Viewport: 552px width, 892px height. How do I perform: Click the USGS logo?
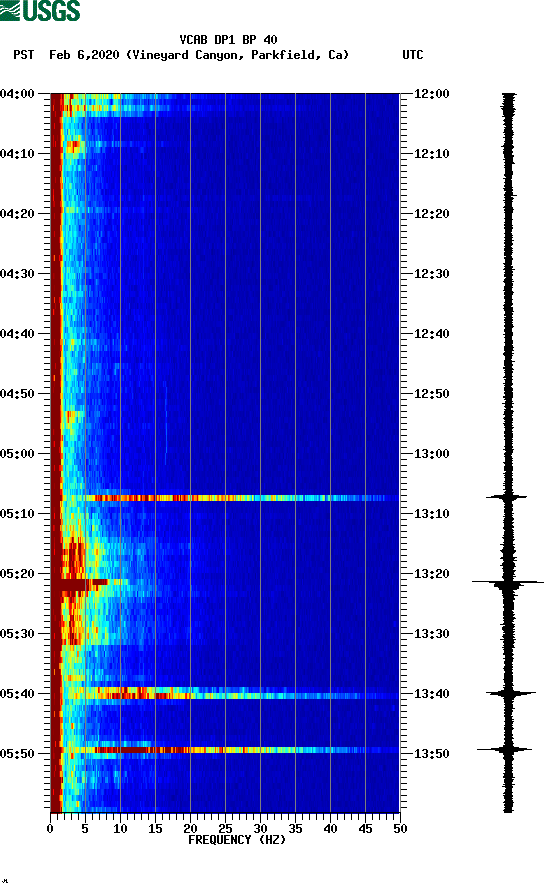click(x=40, y=10)
